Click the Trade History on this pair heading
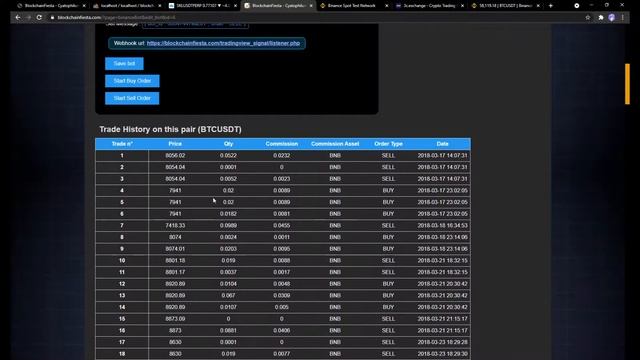The image size is (640, 360). (171, 129)
